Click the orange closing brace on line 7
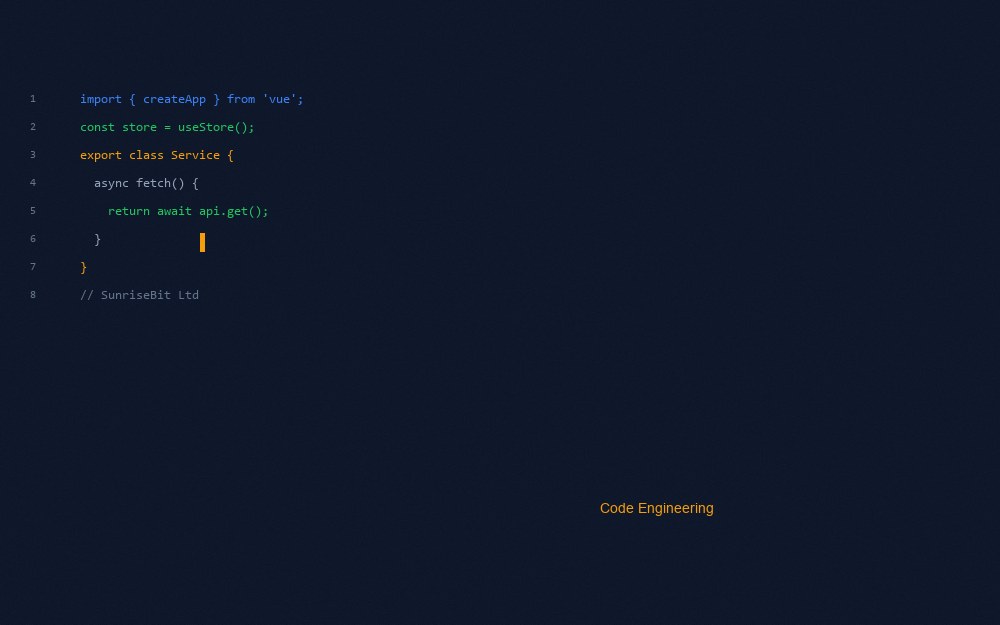The image size is (1000, 625). [x=84, y=268]
